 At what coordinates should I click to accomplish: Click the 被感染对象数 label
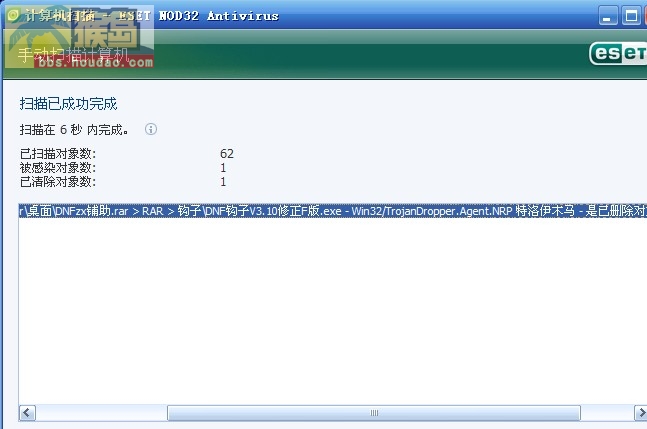[58, 168]
